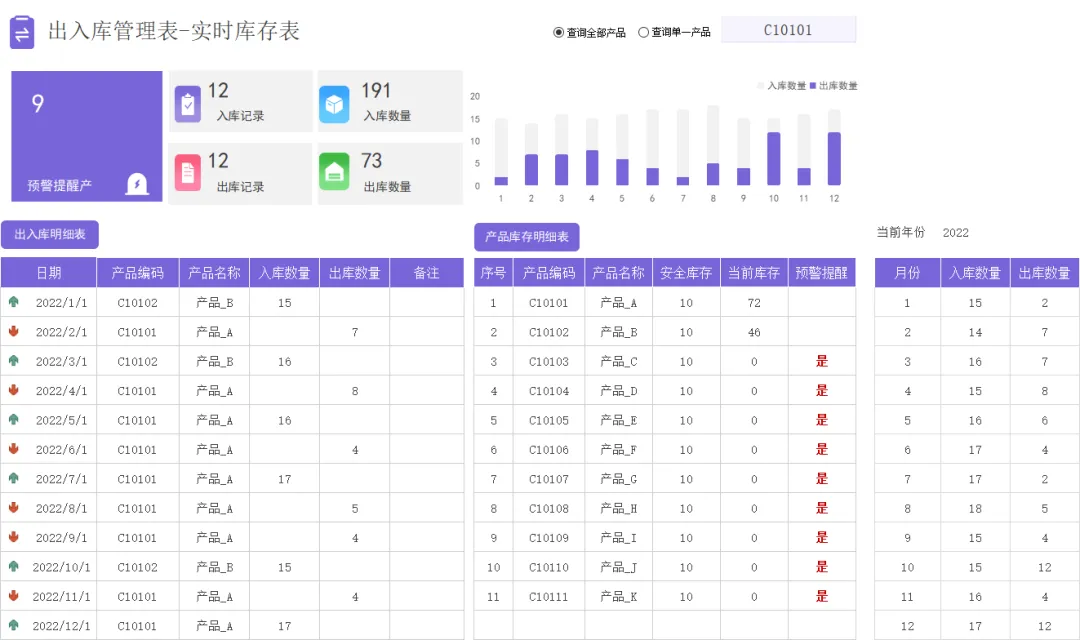
Task: Click red down arrow for 2022/11/1
Action: click(x=13, y=595)
